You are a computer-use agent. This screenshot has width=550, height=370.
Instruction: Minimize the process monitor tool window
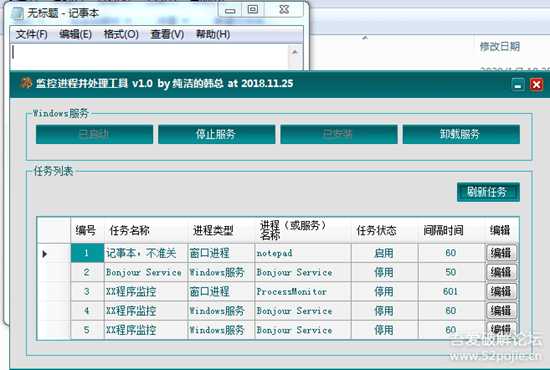518,85
